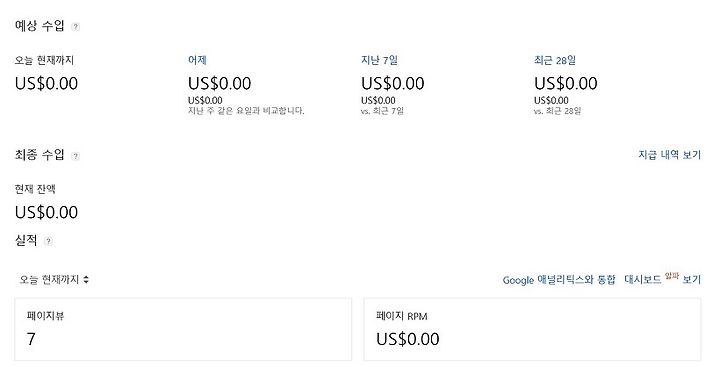Click help icon next to 실적
Screen dimensions: 720x367
(x=48, y=241)
